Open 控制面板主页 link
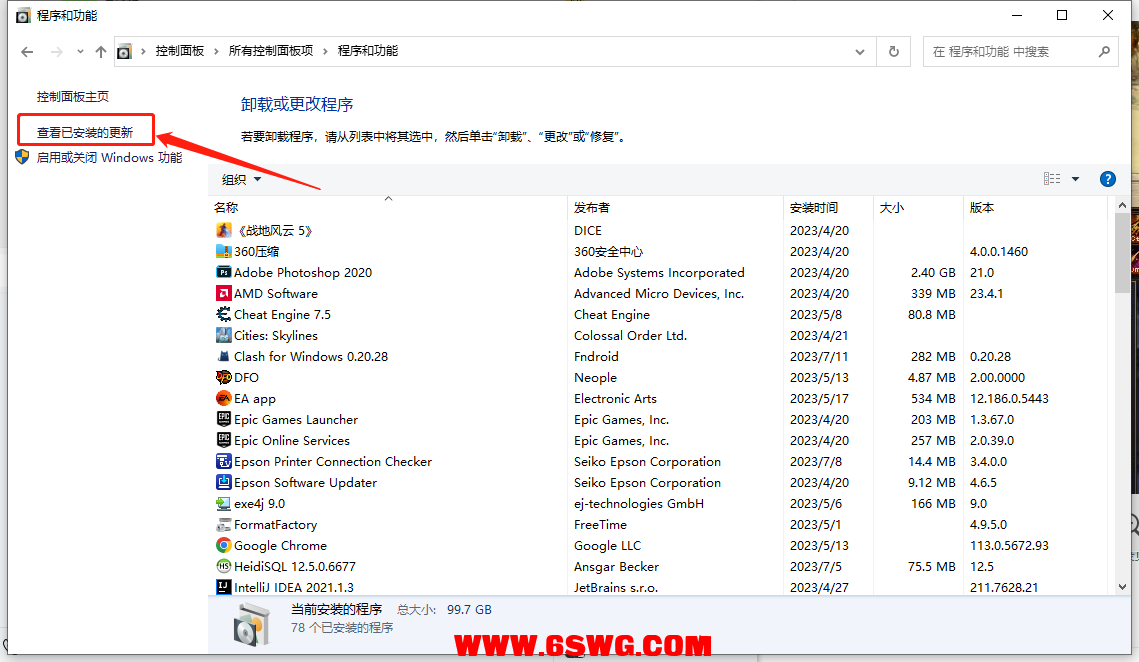This screenshot has height=662, width=1139. [73, 97]
